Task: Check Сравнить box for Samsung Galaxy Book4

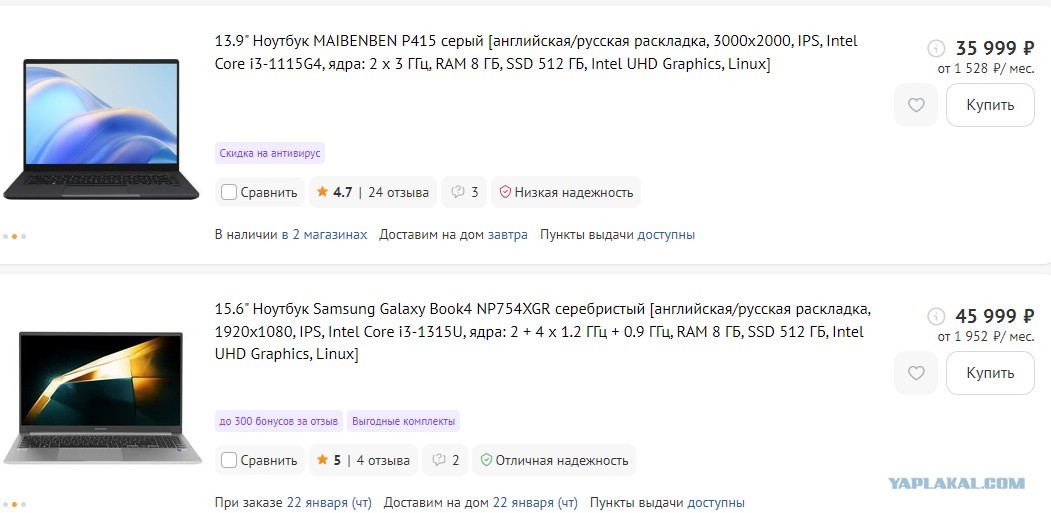Action: click(x=229, y=461)
